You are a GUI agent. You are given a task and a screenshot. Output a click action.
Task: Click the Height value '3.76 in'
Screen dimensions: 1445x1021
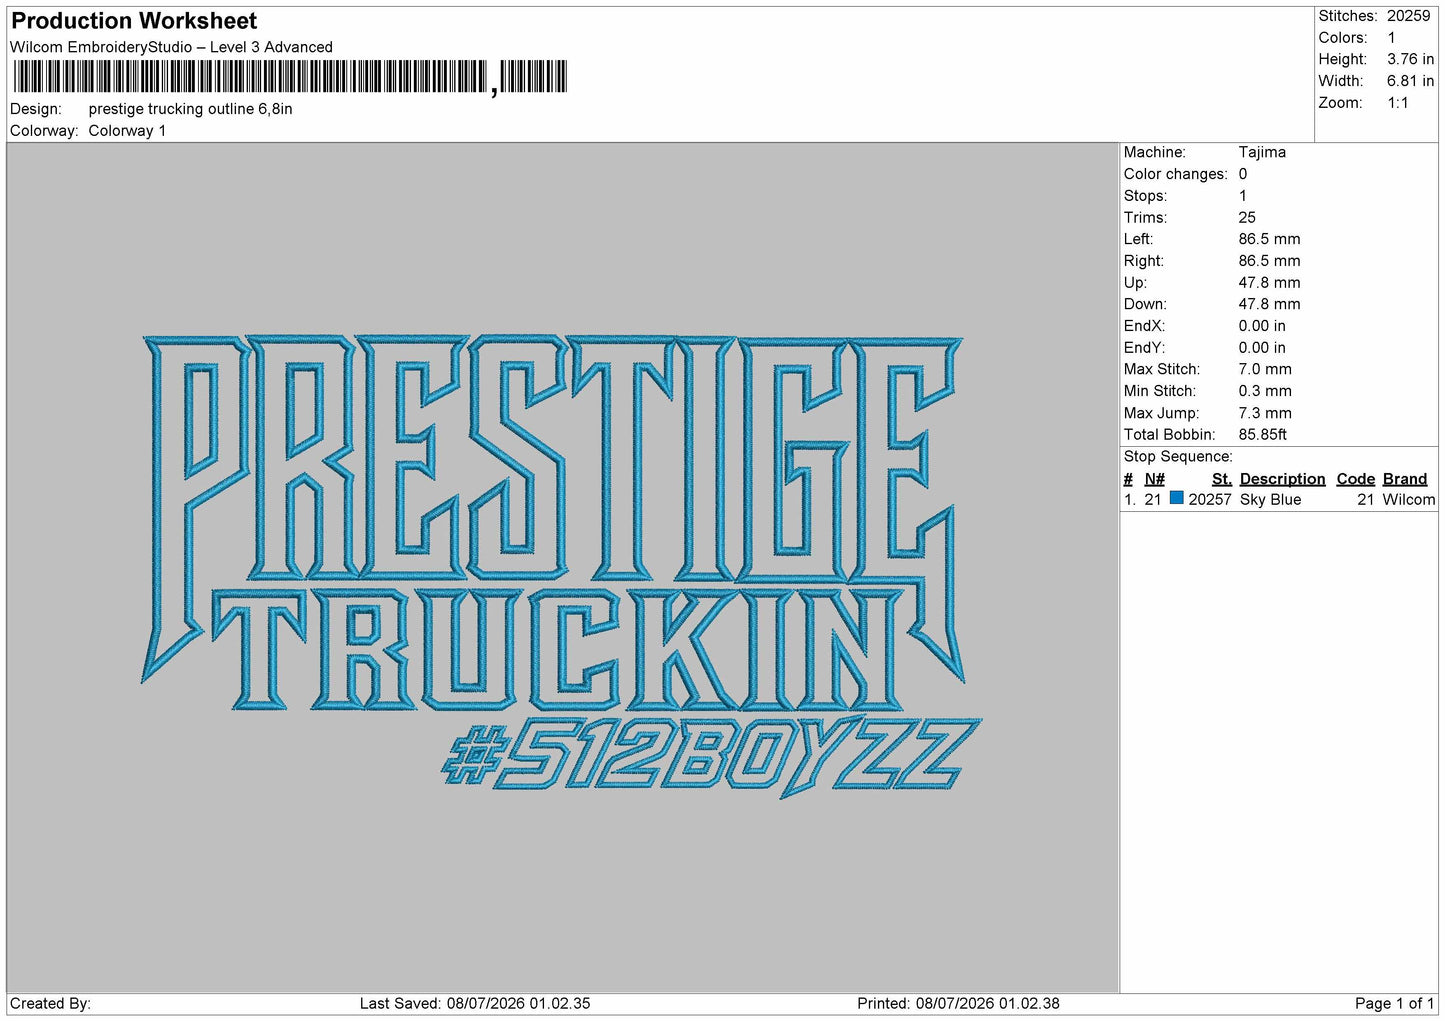1410,59
